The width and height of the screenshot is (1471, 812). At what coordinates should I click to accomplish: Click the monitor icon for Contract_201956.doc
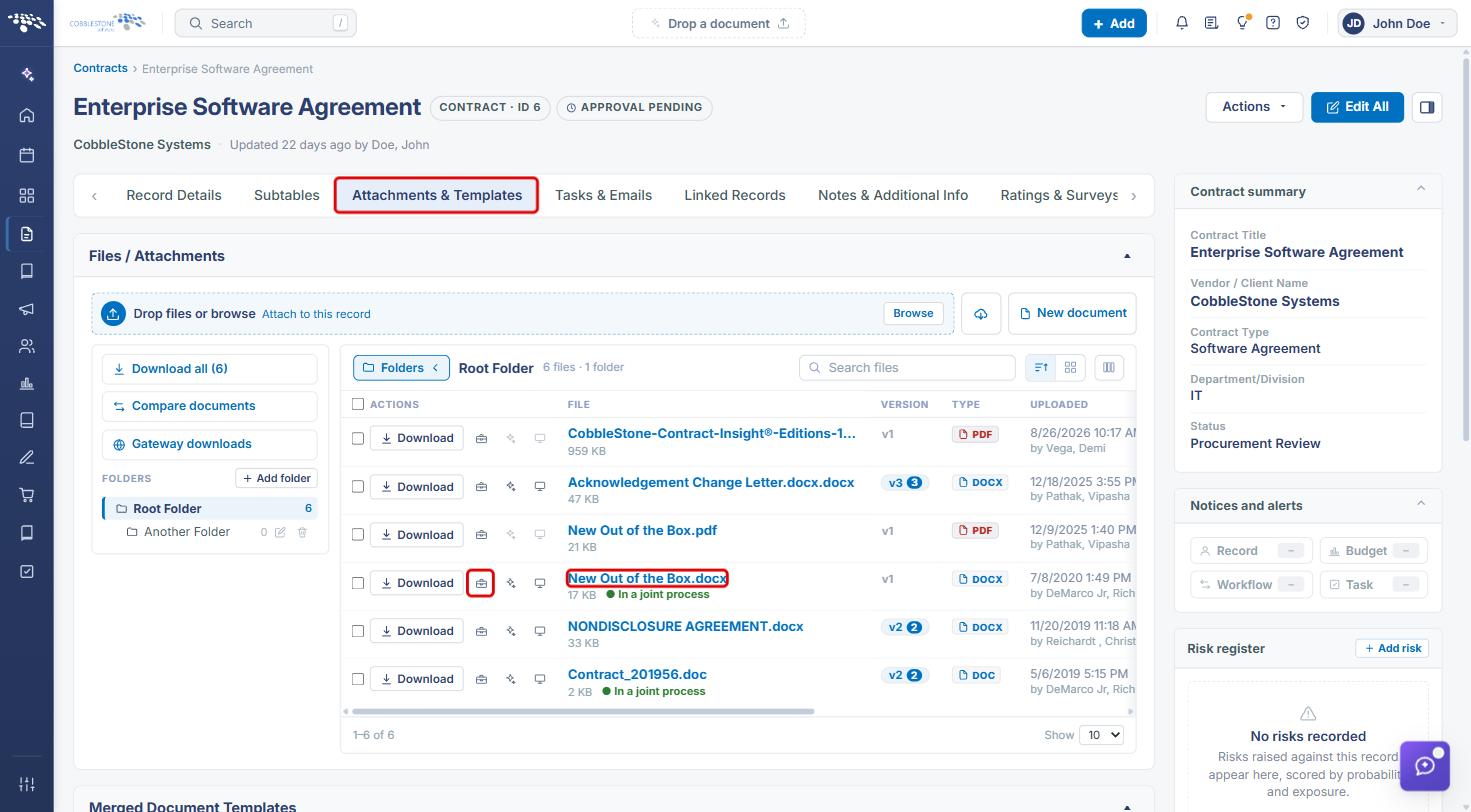(x=540, y=679)
